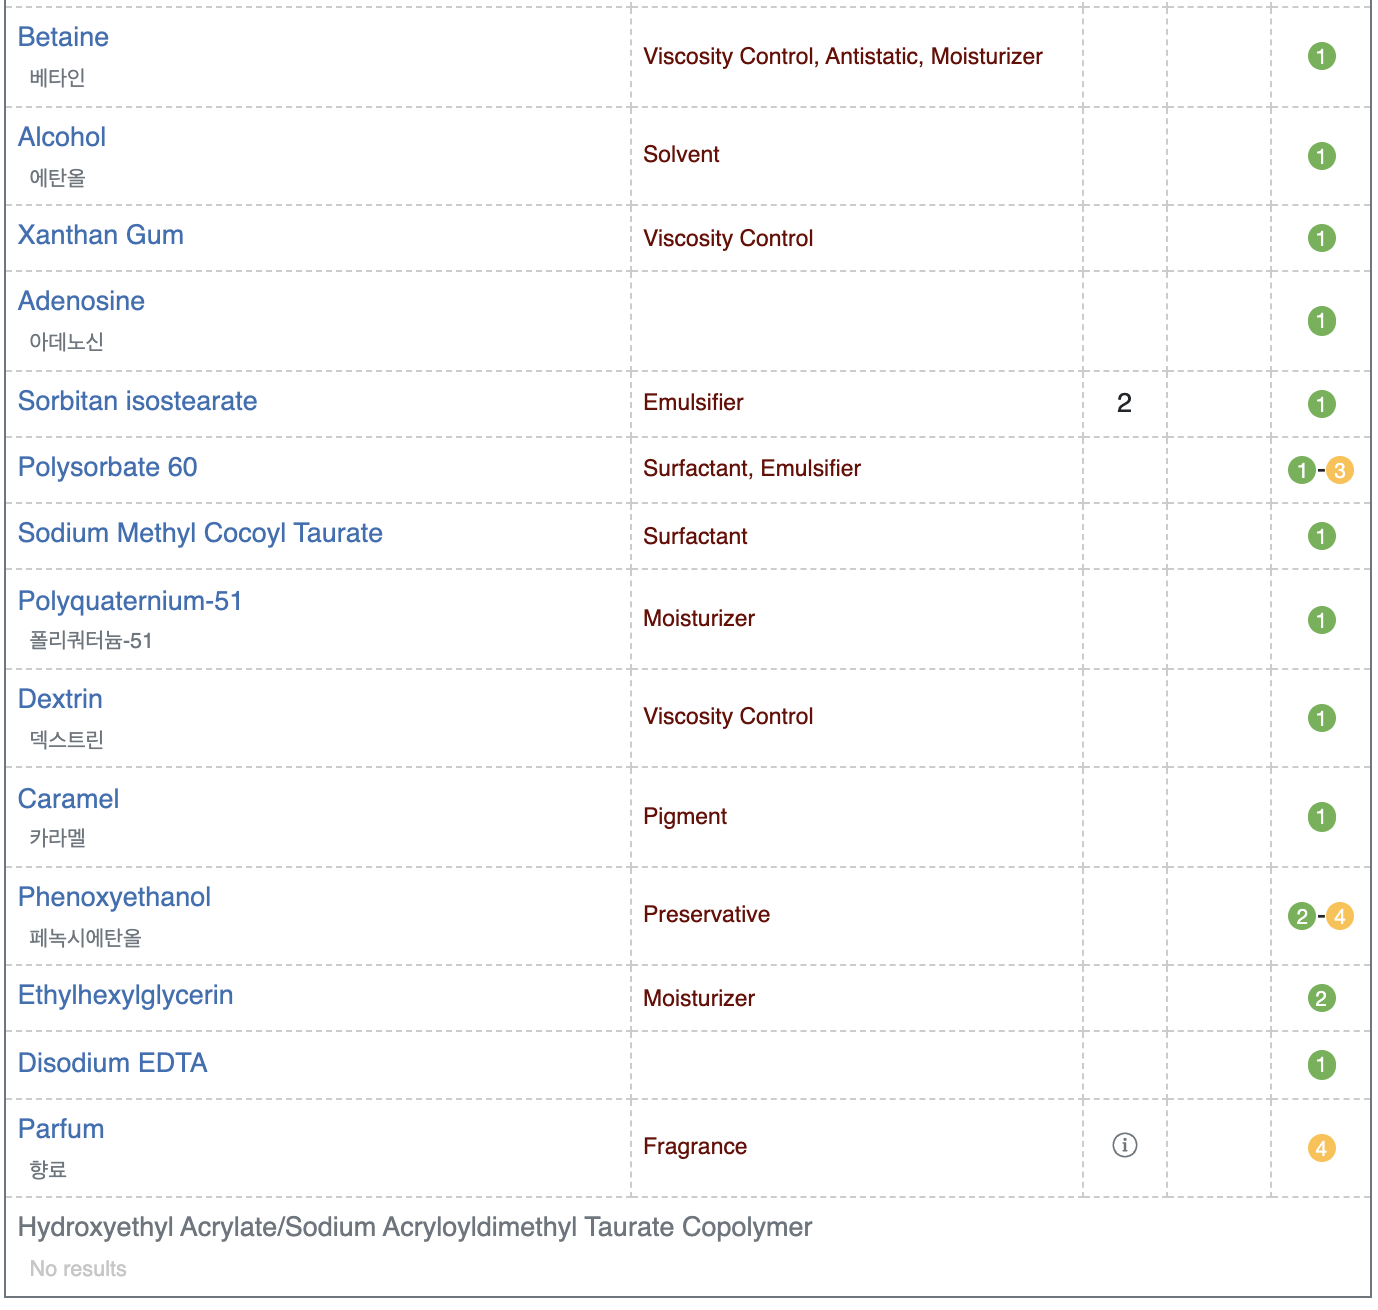
Task: Click the green badge for Xanthan Gum
Action: 1321,238
